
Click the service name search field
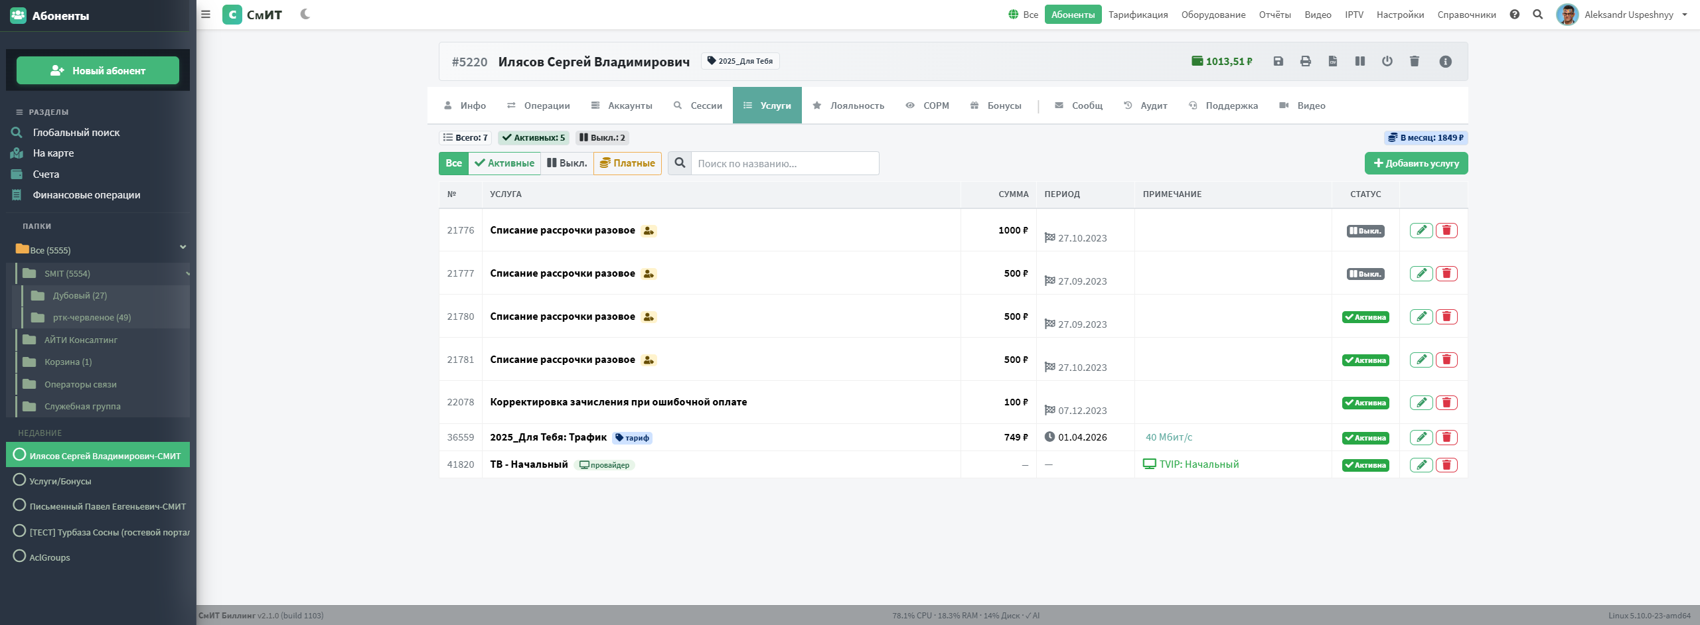pyautogui.click(x=785, y=163)
